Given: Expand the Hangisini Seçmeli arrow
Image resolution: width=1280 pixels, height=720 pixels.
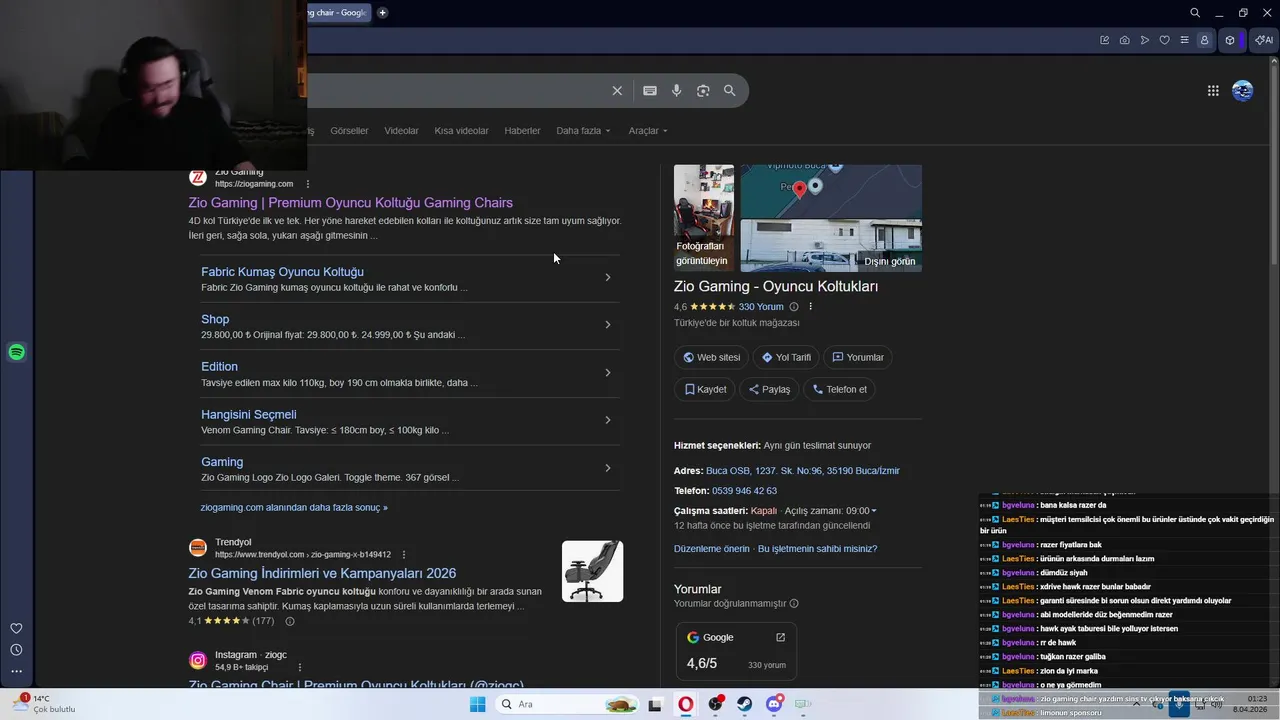Looking at the screenshot, I should [x=607, y=420].
